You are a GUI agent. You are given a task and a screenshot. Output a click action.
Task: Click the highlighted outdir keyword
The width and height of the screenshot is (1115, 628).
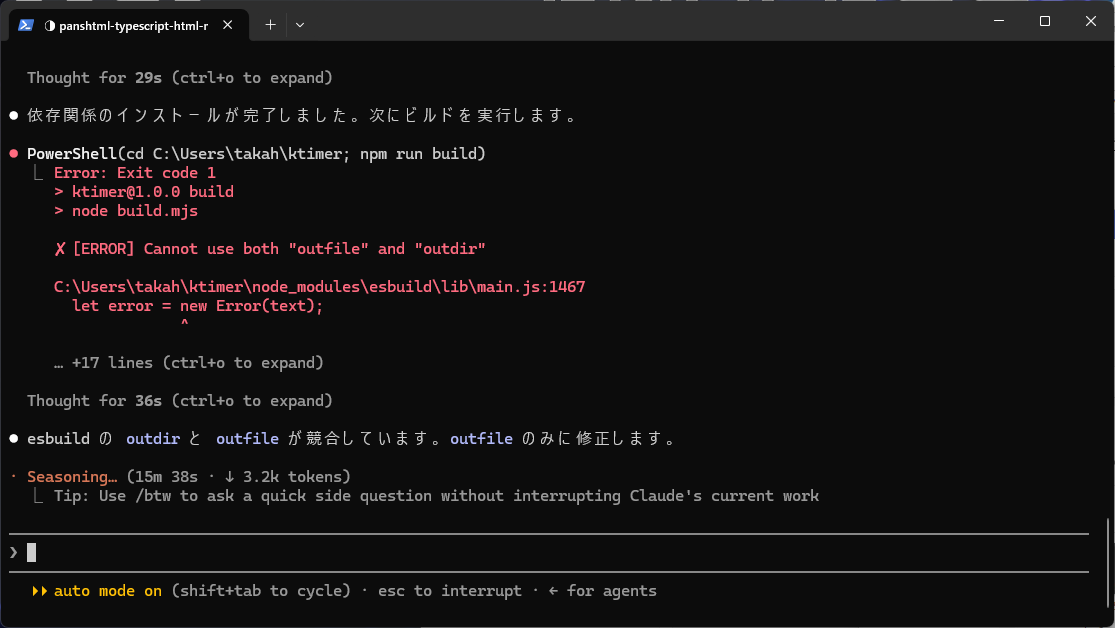pyautogui.click(x=153, y=439)
